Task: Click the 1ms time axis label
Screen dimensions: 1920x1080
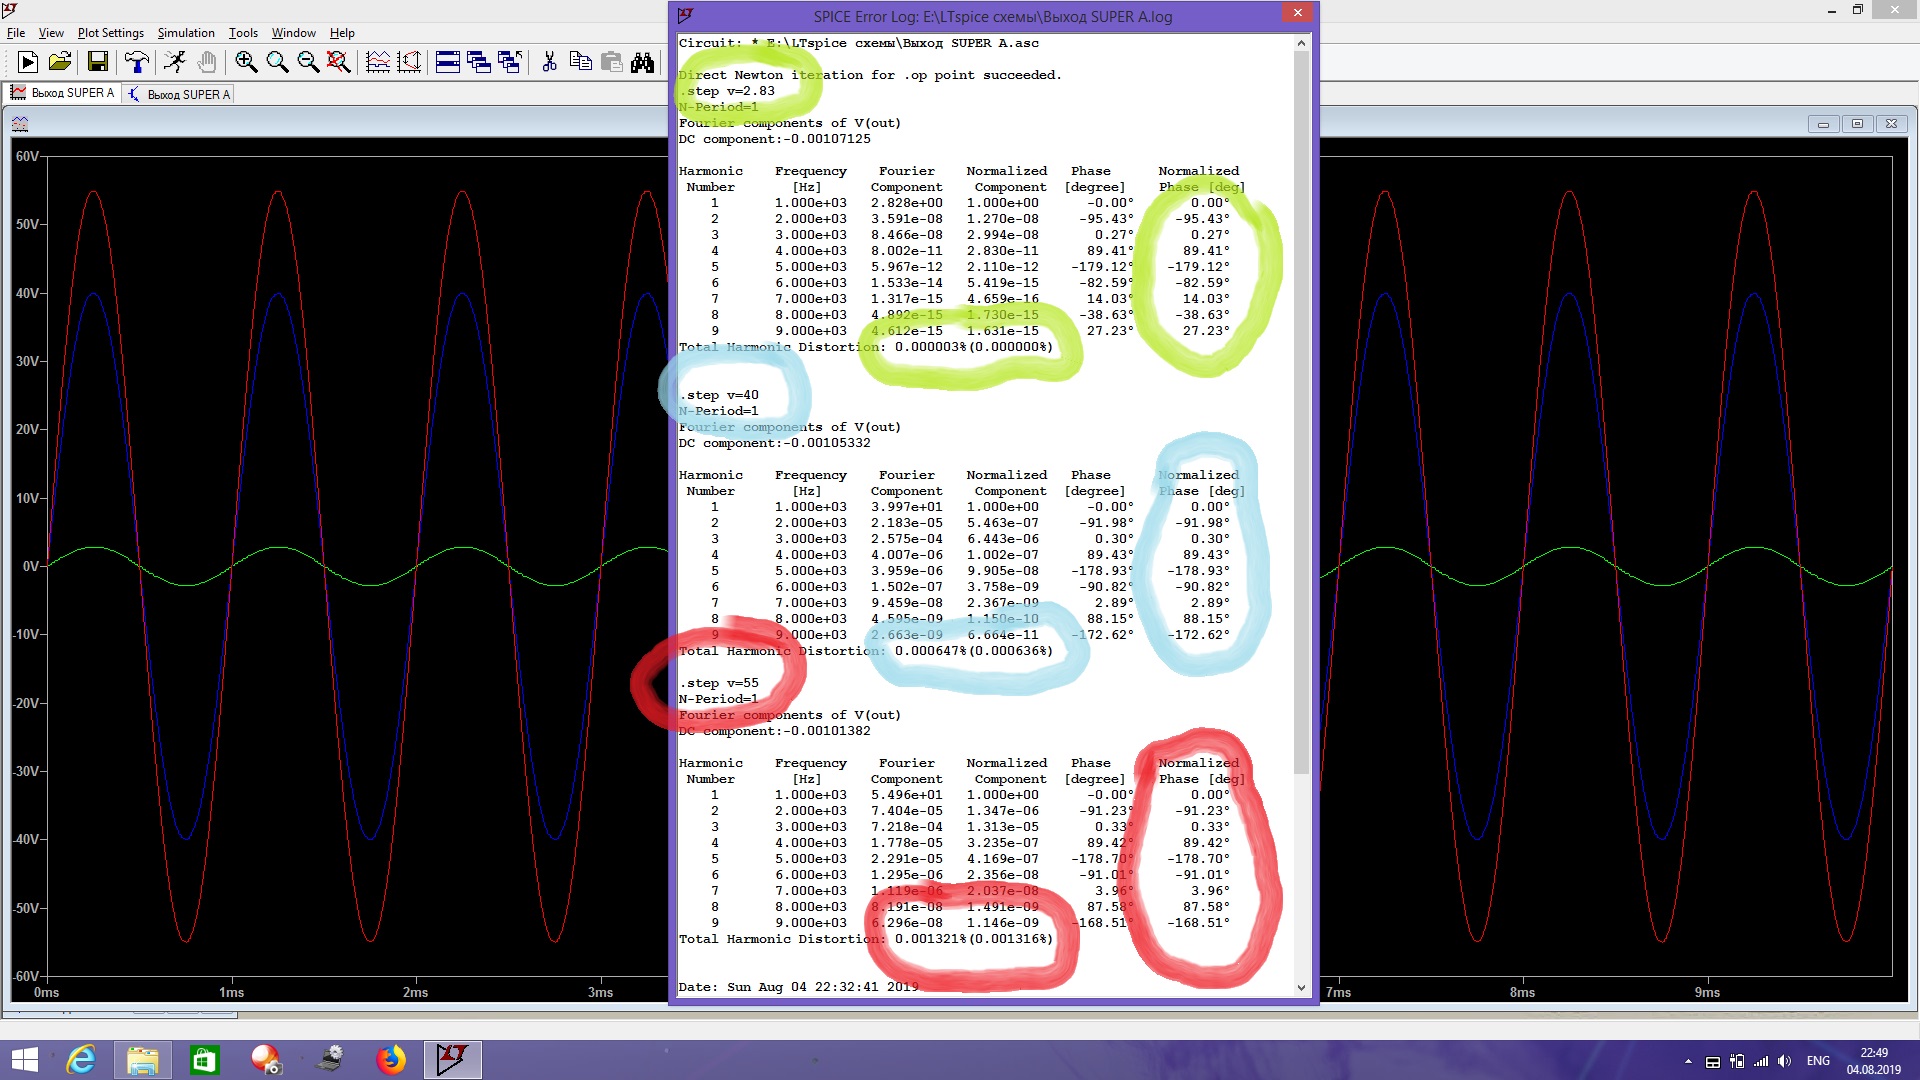Action: click(x=231, y=992)
